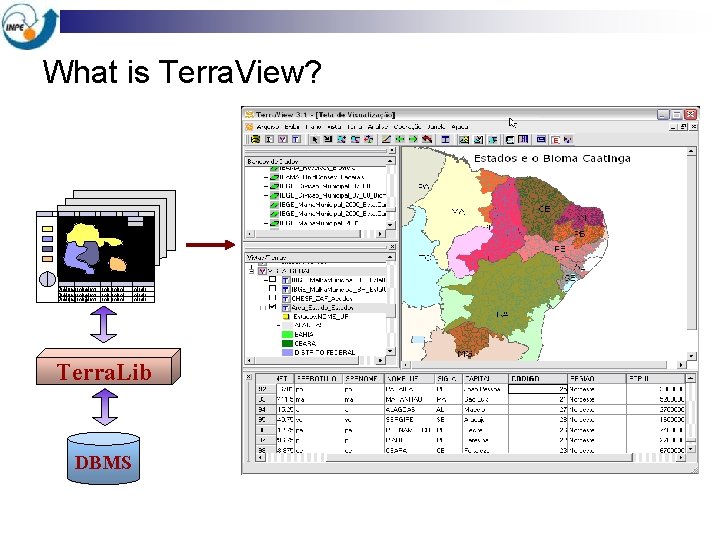The height and width of the screenshot is (540, 720).
Task: Open the Janela menu
Action: 435,126
